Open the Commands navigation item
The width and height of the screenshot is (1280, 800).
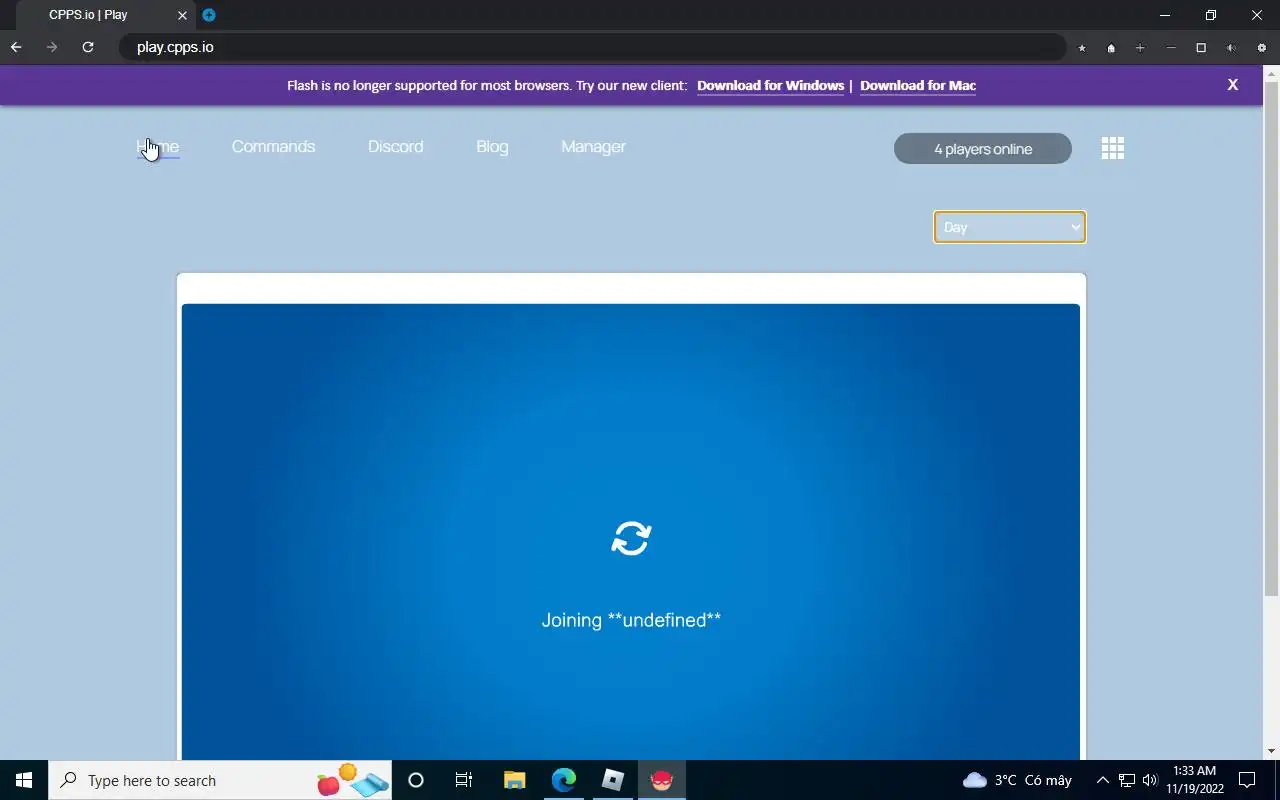click(273, 147)
